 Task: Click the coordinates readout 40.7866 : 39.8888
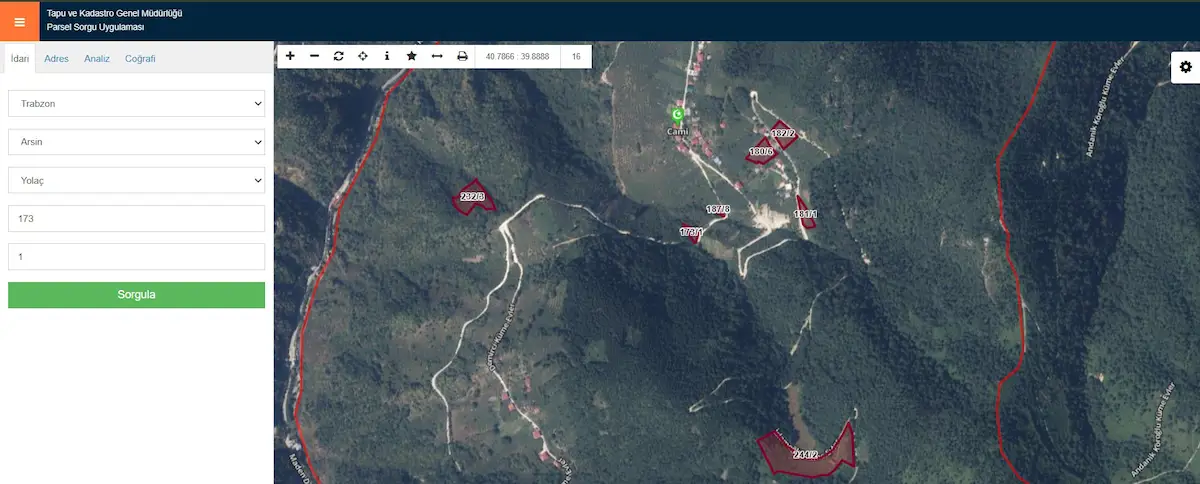point(517,57)
